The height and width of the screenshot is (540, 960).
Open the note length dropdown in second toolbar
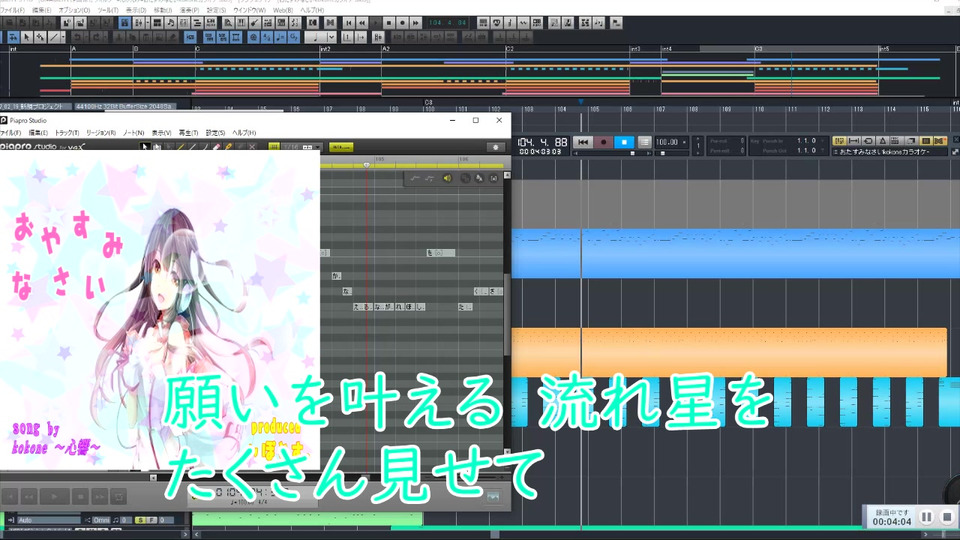(x=331, y=37)
